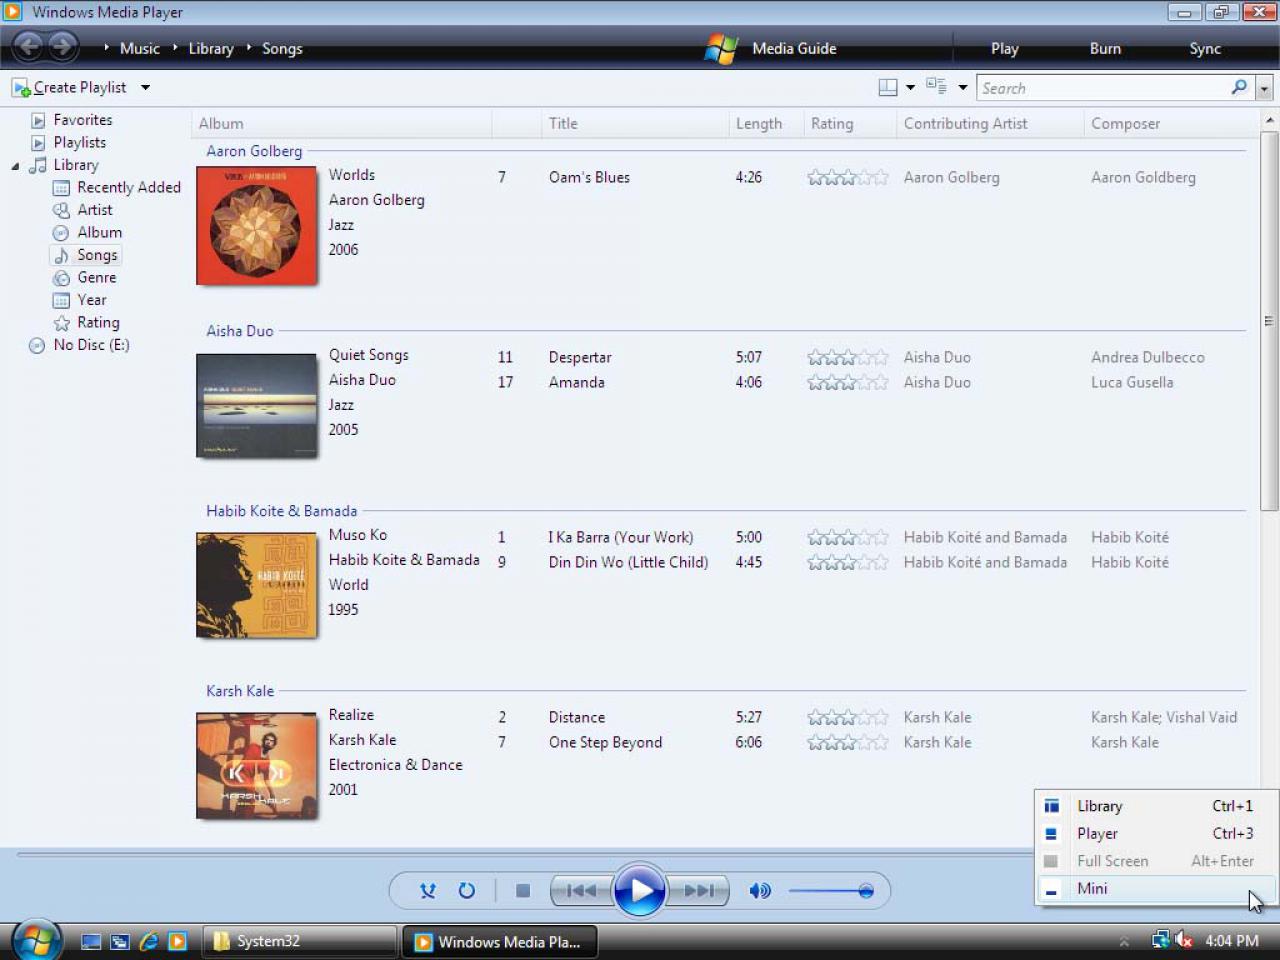Set the star rating for Despertar
Screen dimensions: 1280x960
pyautogui.click(x=847, y=358)
